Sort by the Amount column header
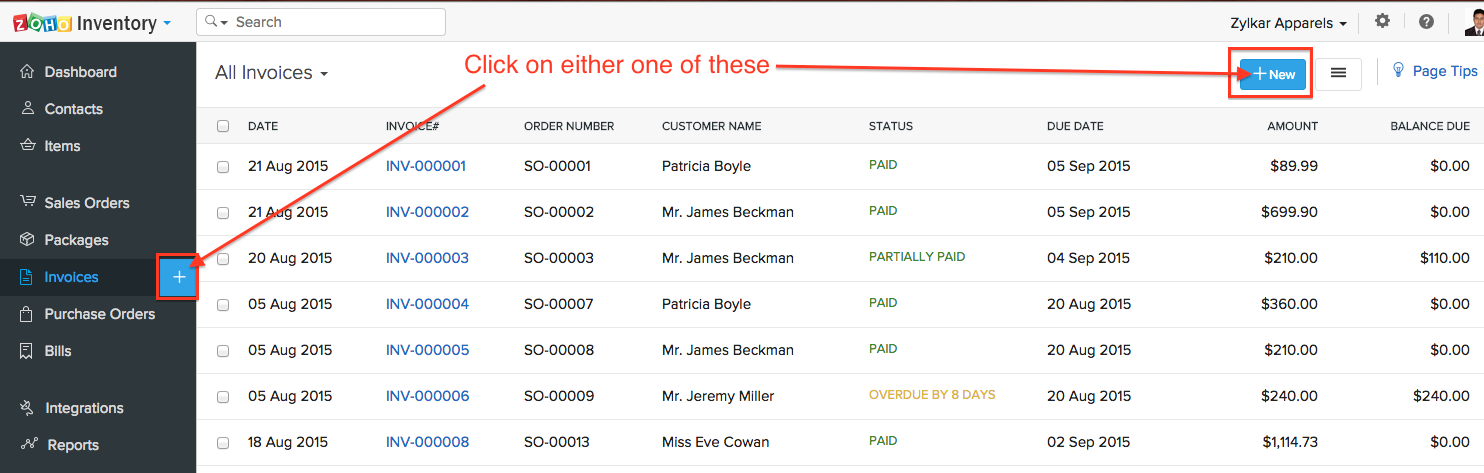The width and height of the screenshot is (1484, 473). (1293, 126)
